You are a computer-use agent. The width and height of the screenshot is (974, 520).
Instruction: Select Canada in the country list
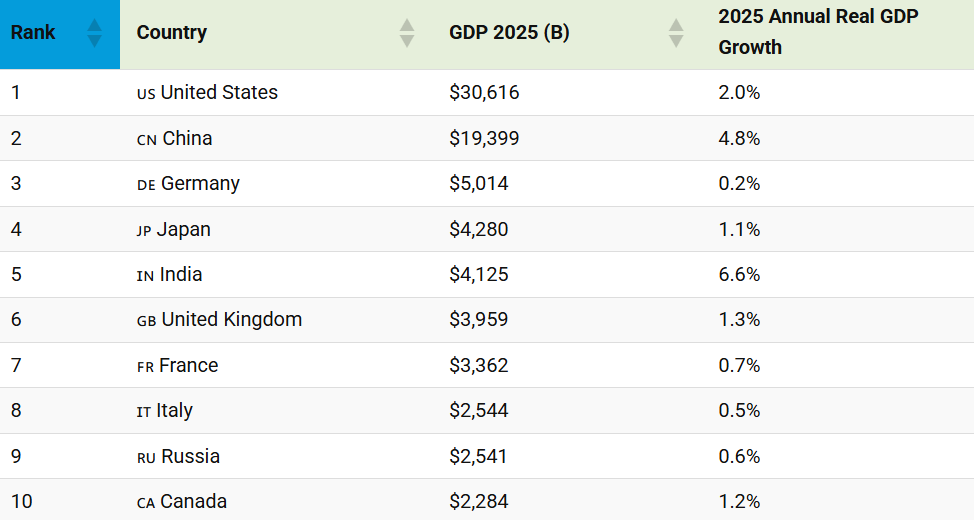[x=193, y=502]
